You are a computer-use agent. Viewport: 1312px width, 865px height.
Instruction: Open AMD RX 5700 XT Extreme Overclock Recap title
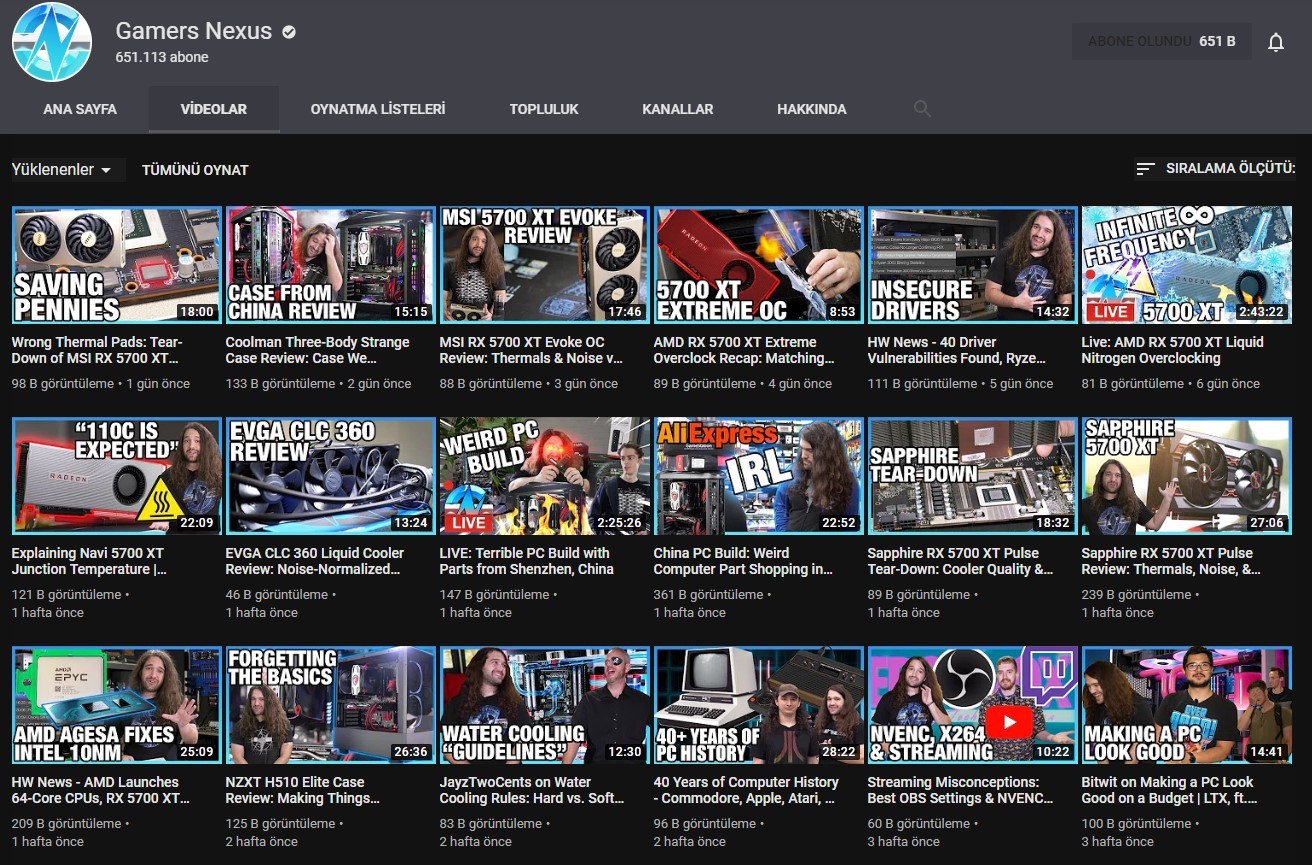pyautogui.click(x=744, y=350)
